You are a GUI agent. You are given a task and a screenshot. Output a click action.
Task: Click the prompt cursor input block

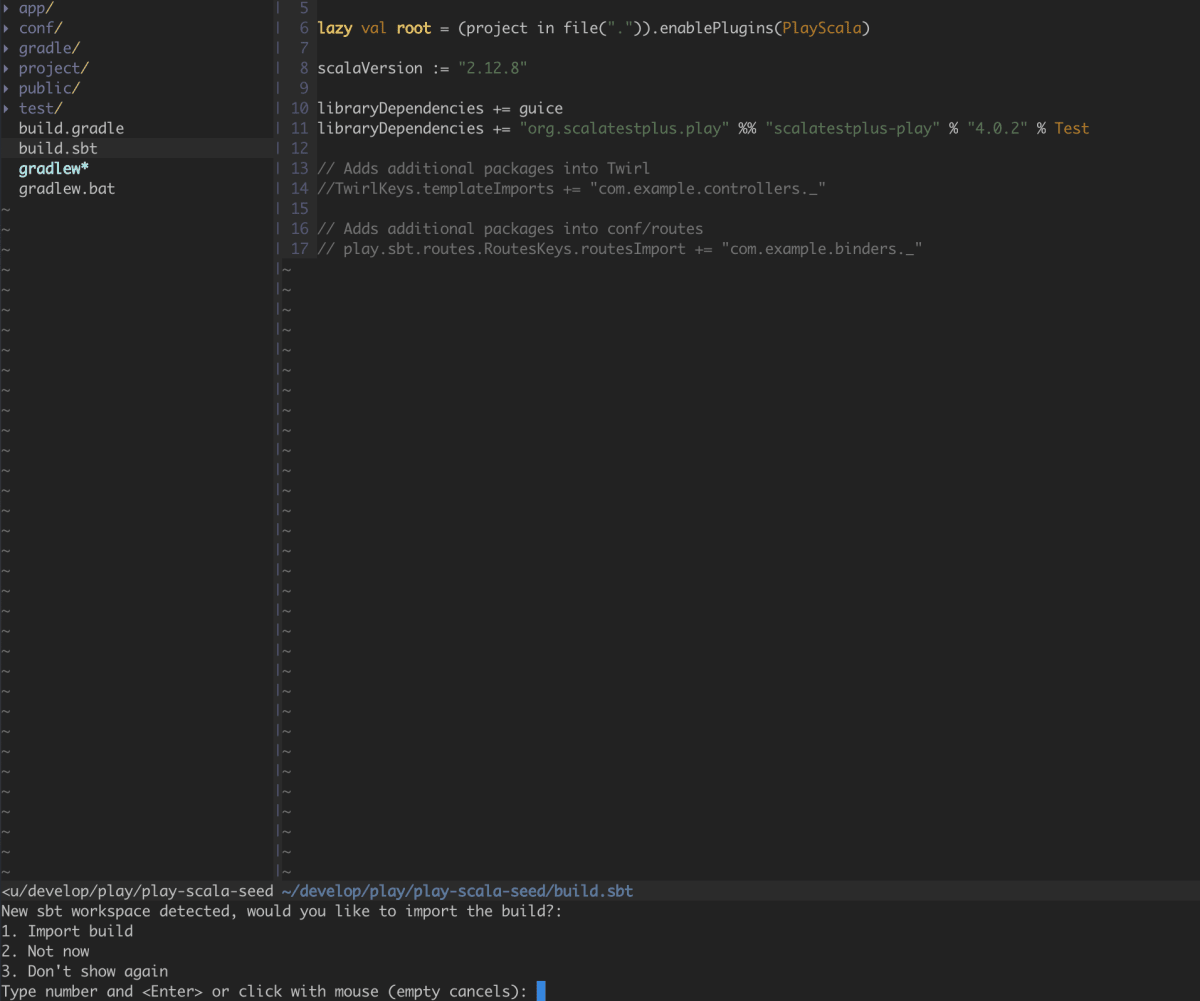[x=541, y=991]
